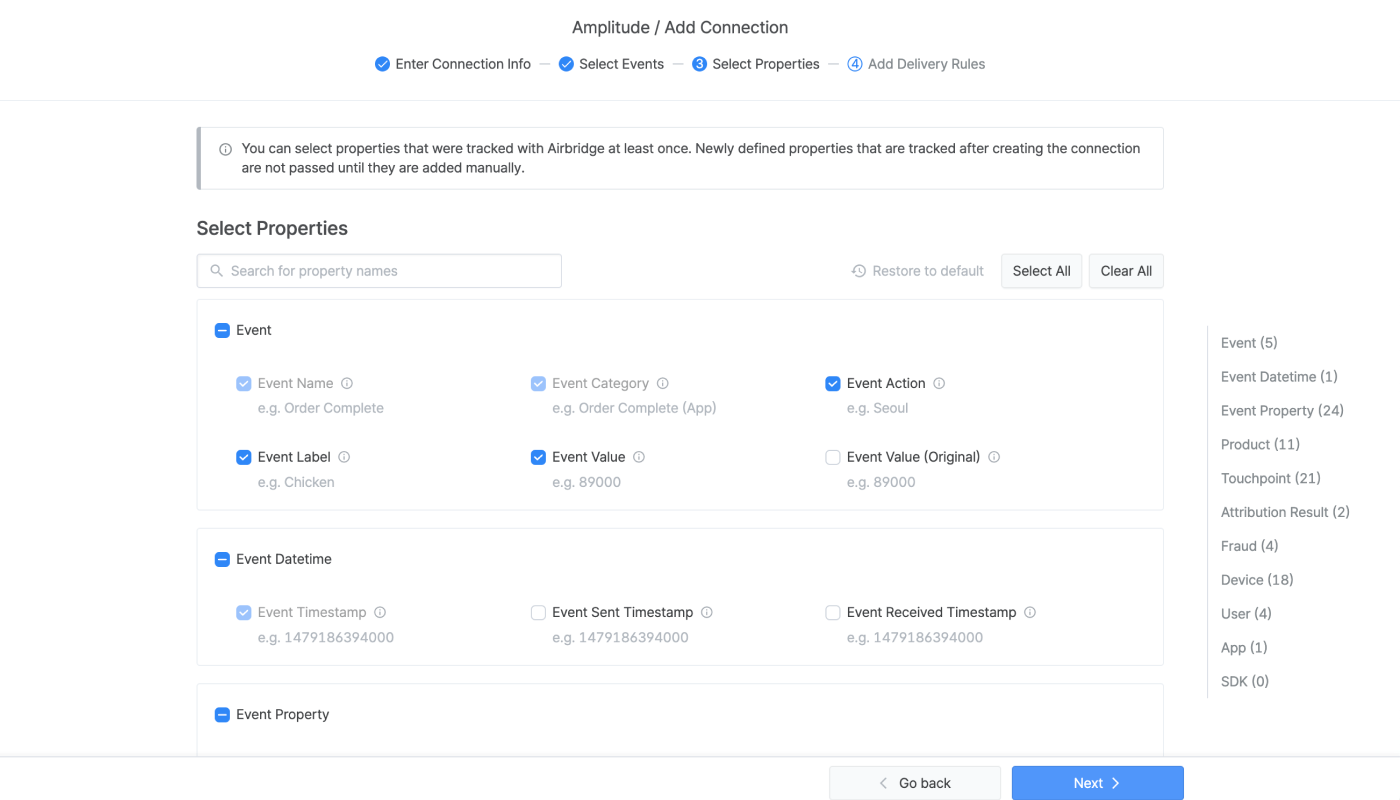The image size is (1400, 800).
Task: Jump to Device (18) section
Action: point(1257,580)
